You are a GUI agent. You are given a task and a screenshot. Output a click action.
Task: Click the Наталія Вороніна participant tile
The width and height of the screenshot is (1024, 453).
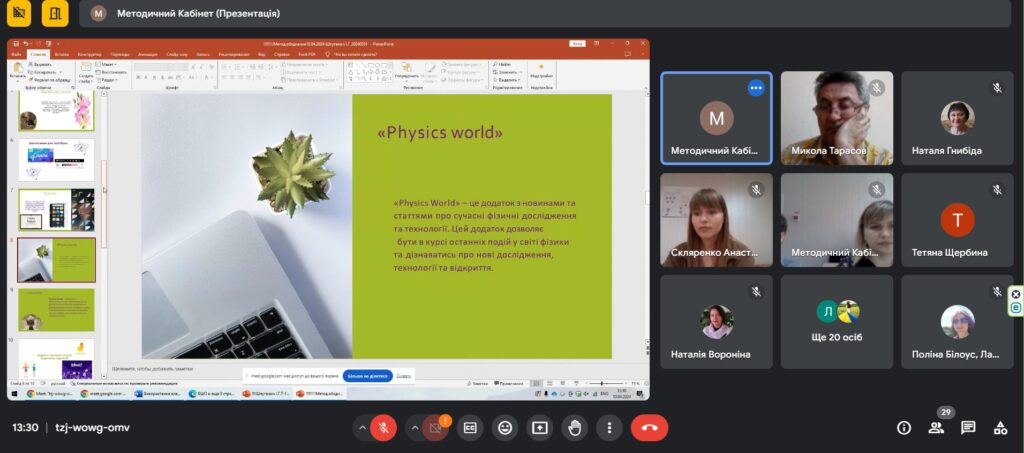[x=716, y=322]
